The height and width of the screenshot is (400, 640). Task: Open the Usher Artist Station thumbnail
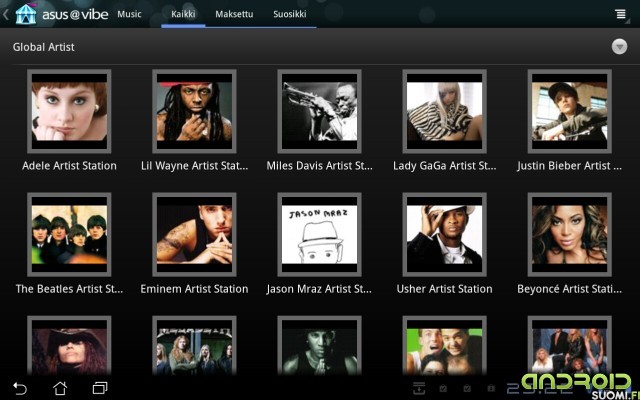pos(444,235)
